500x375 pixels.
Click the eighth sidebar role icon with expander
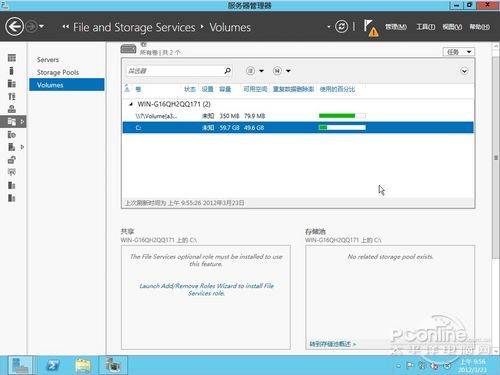pos(12,147)
